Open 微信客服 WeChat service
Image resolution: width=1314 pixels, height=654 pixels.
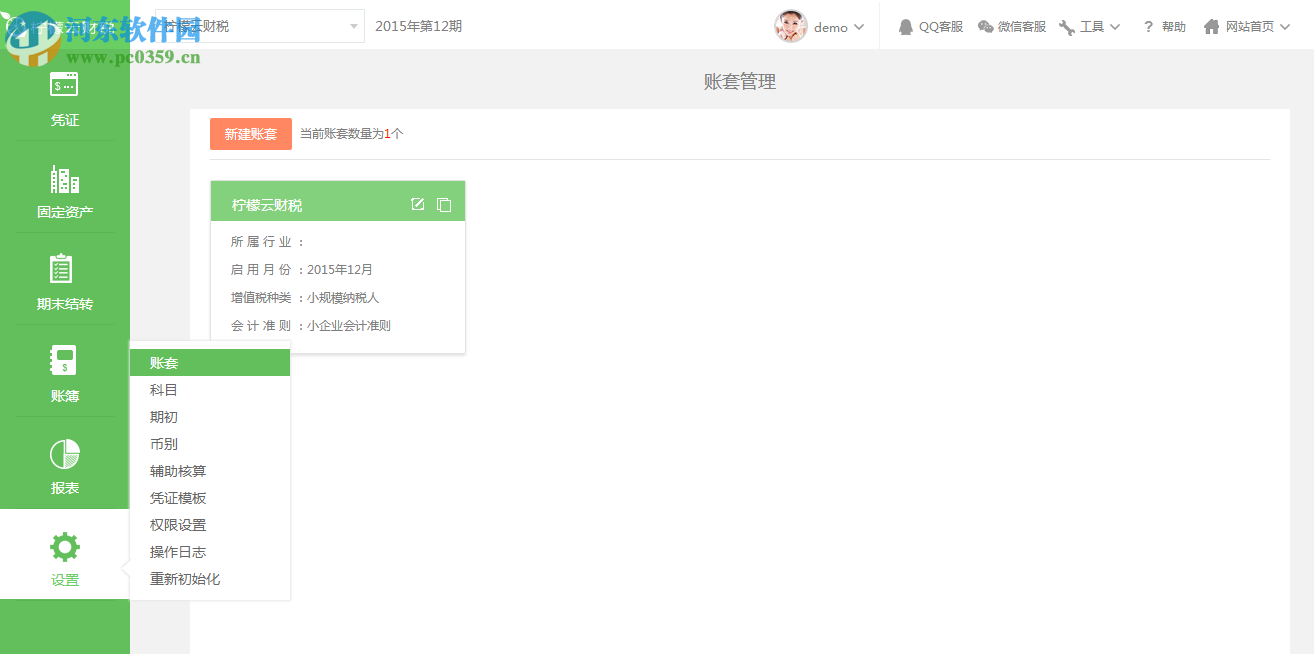point(1012,26)
